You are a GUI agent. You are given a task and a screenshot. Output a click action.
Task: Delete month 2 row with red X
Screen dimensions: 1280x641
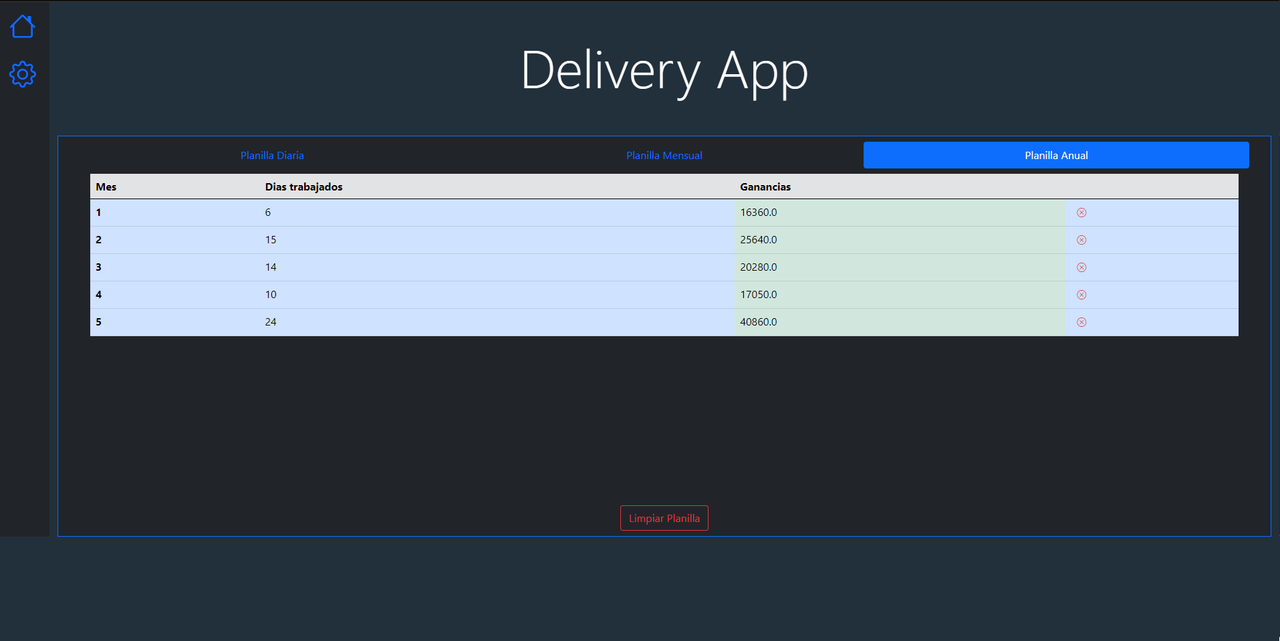coord(1081,240)
